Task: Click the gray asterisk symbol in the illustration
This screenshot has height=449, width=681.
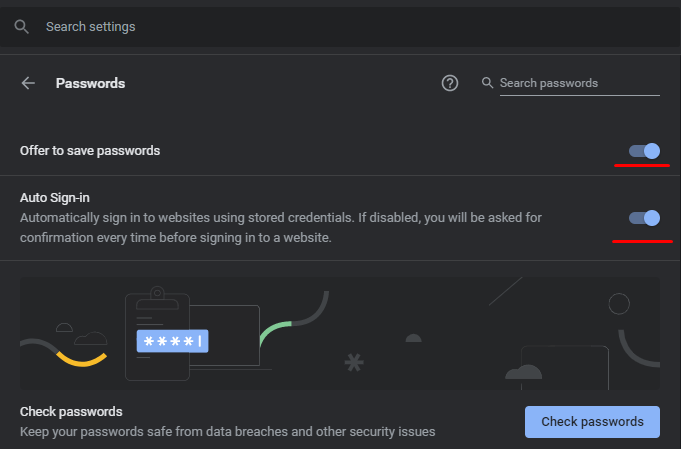Action: tap(354, 363)
